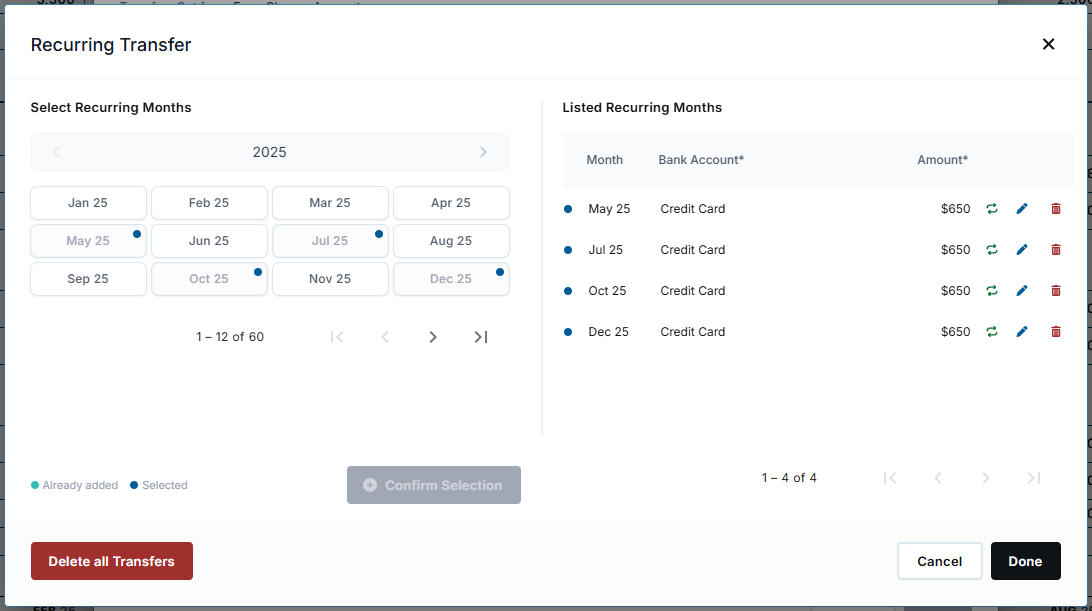1092x611 pixels.
Task: Jump to first page of month grid
Action: (337, 337)
